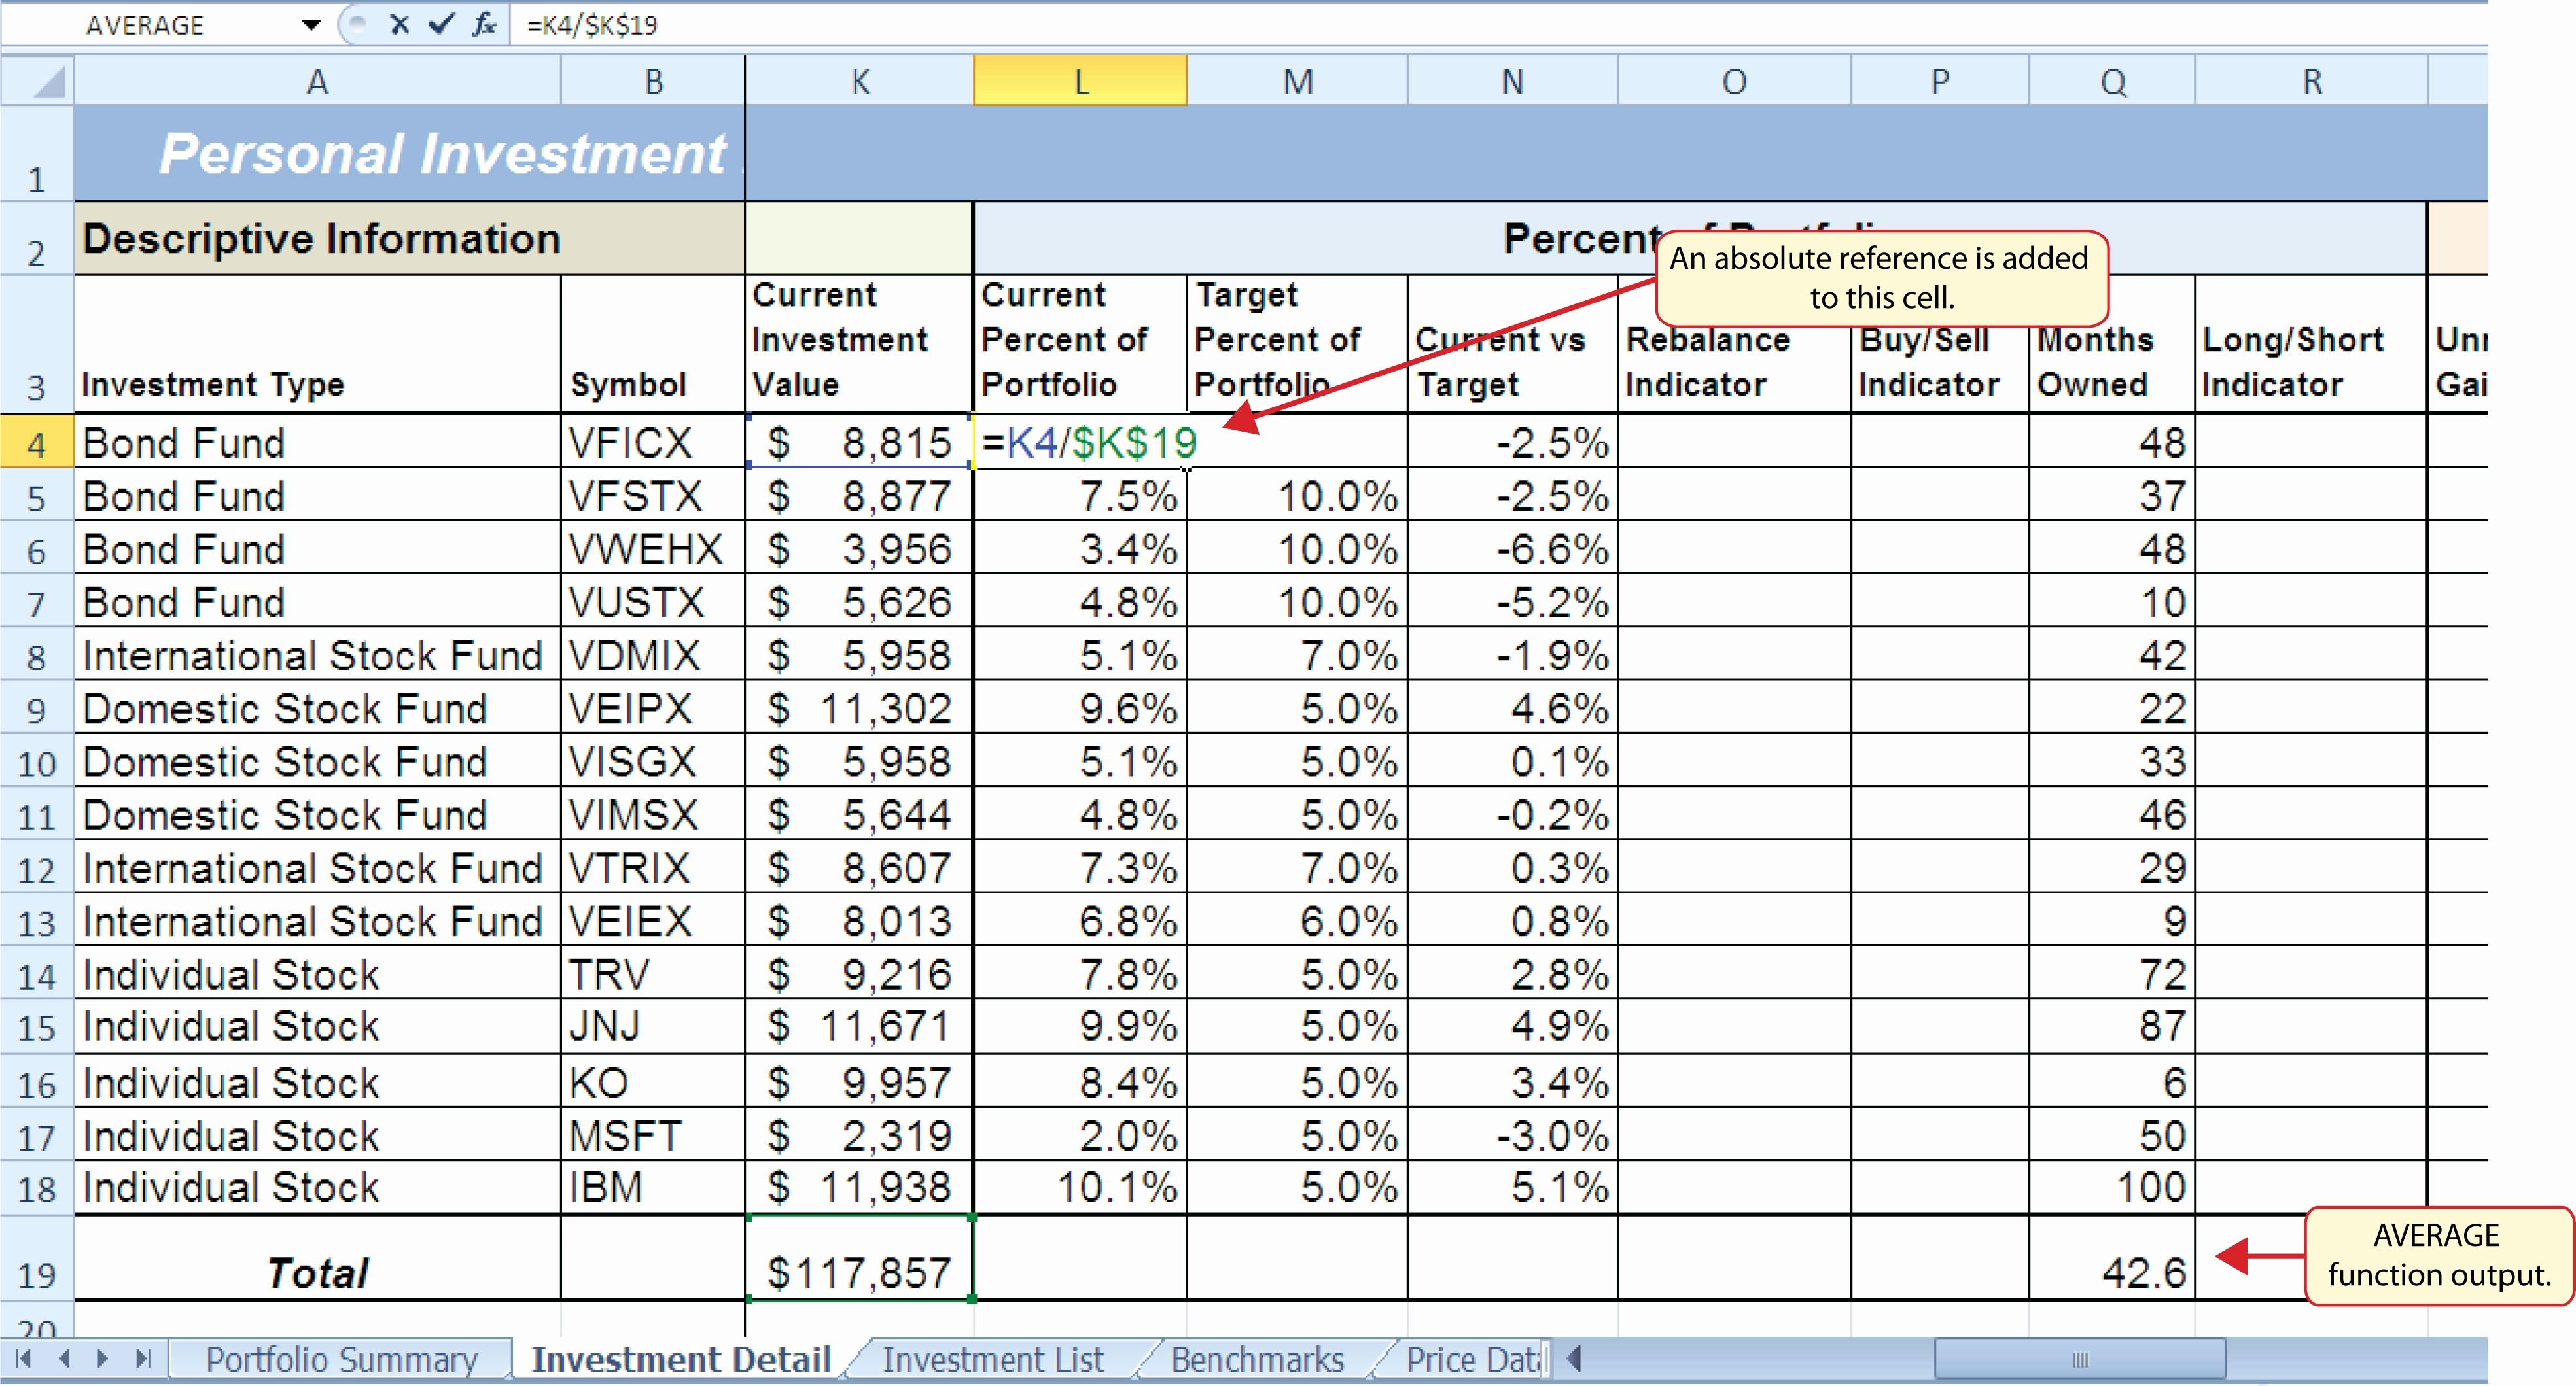Select column L header
The image size is (2576, 1386).
pos(1080,81)
